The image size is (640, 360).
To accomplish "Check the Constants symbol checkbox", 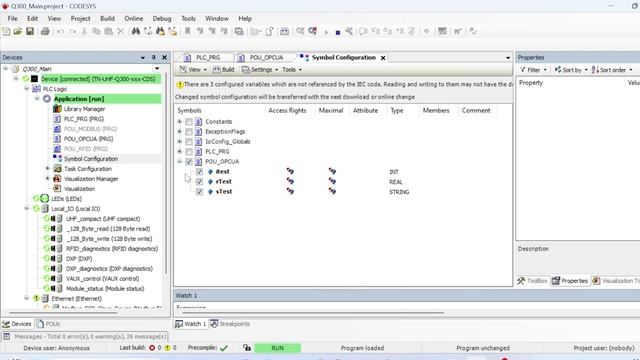I will pyautogui.click(x=189, y=122).
